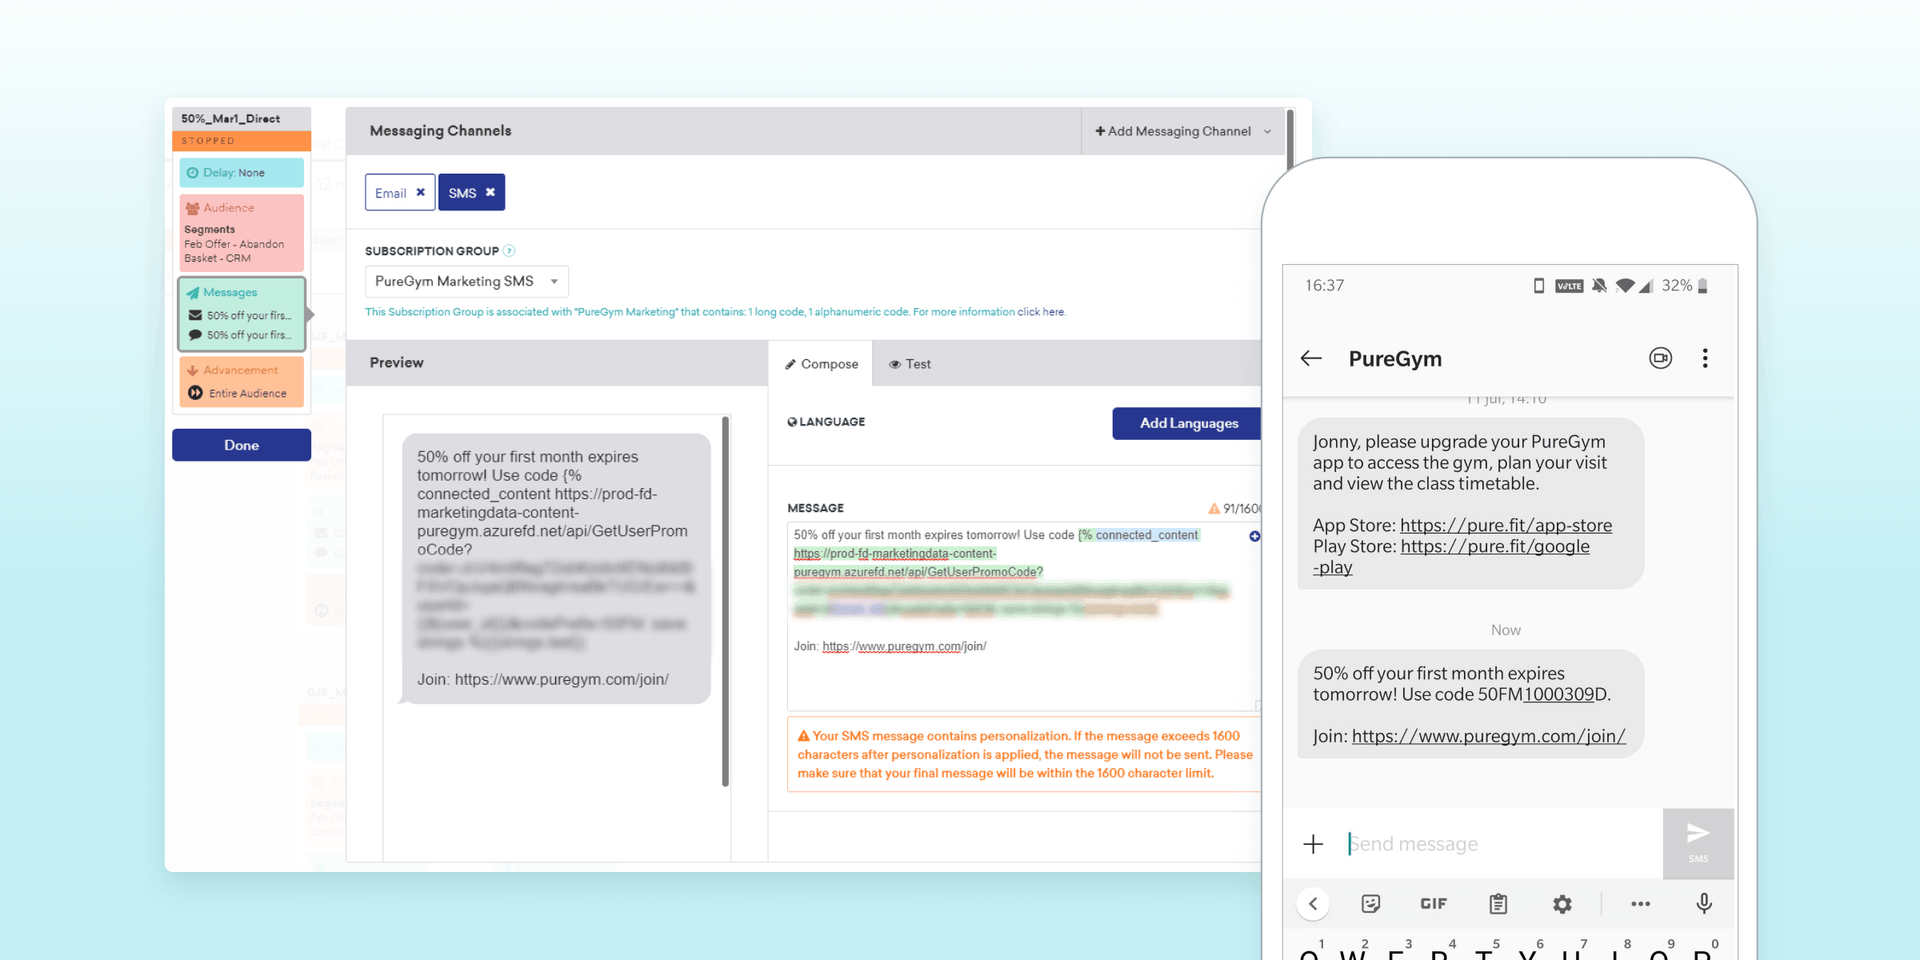The height and width of the screenshot is (960, 1920).
Task: Start a video call with PureGym
Action: tap(1660, 359)
